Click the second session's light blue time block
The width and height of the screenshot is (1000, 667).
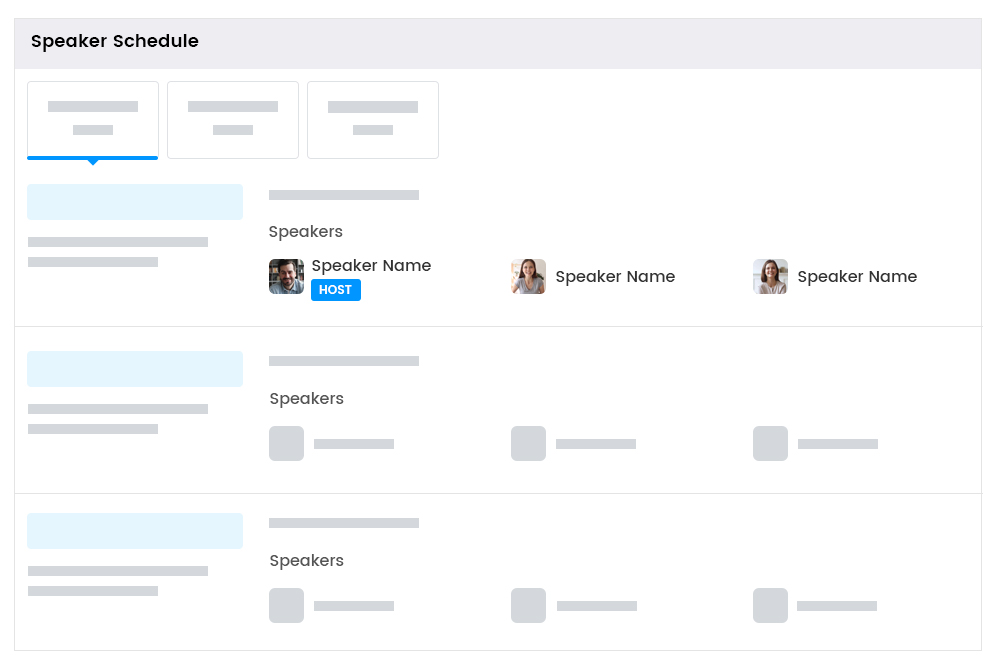(135, 369)
